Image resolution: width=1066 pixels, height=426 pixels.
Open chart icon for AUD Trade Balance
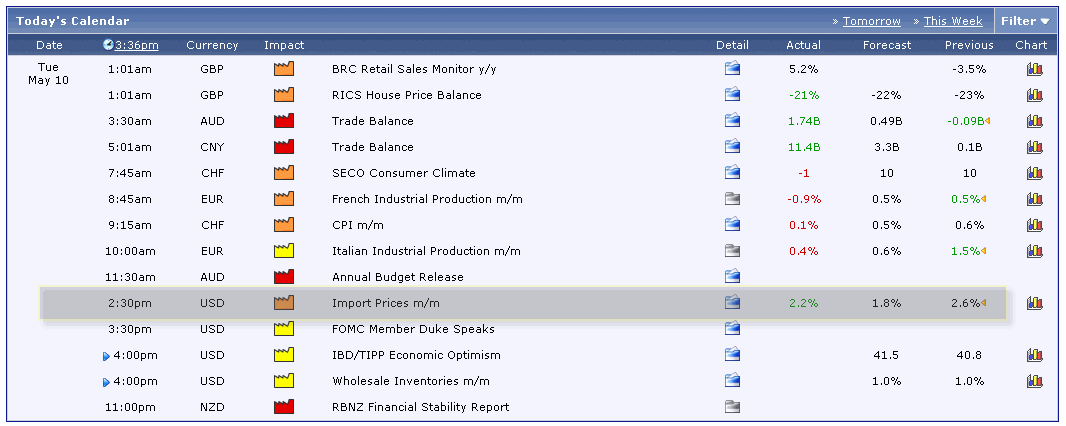pyautogui.click(x=1035, y=121)
